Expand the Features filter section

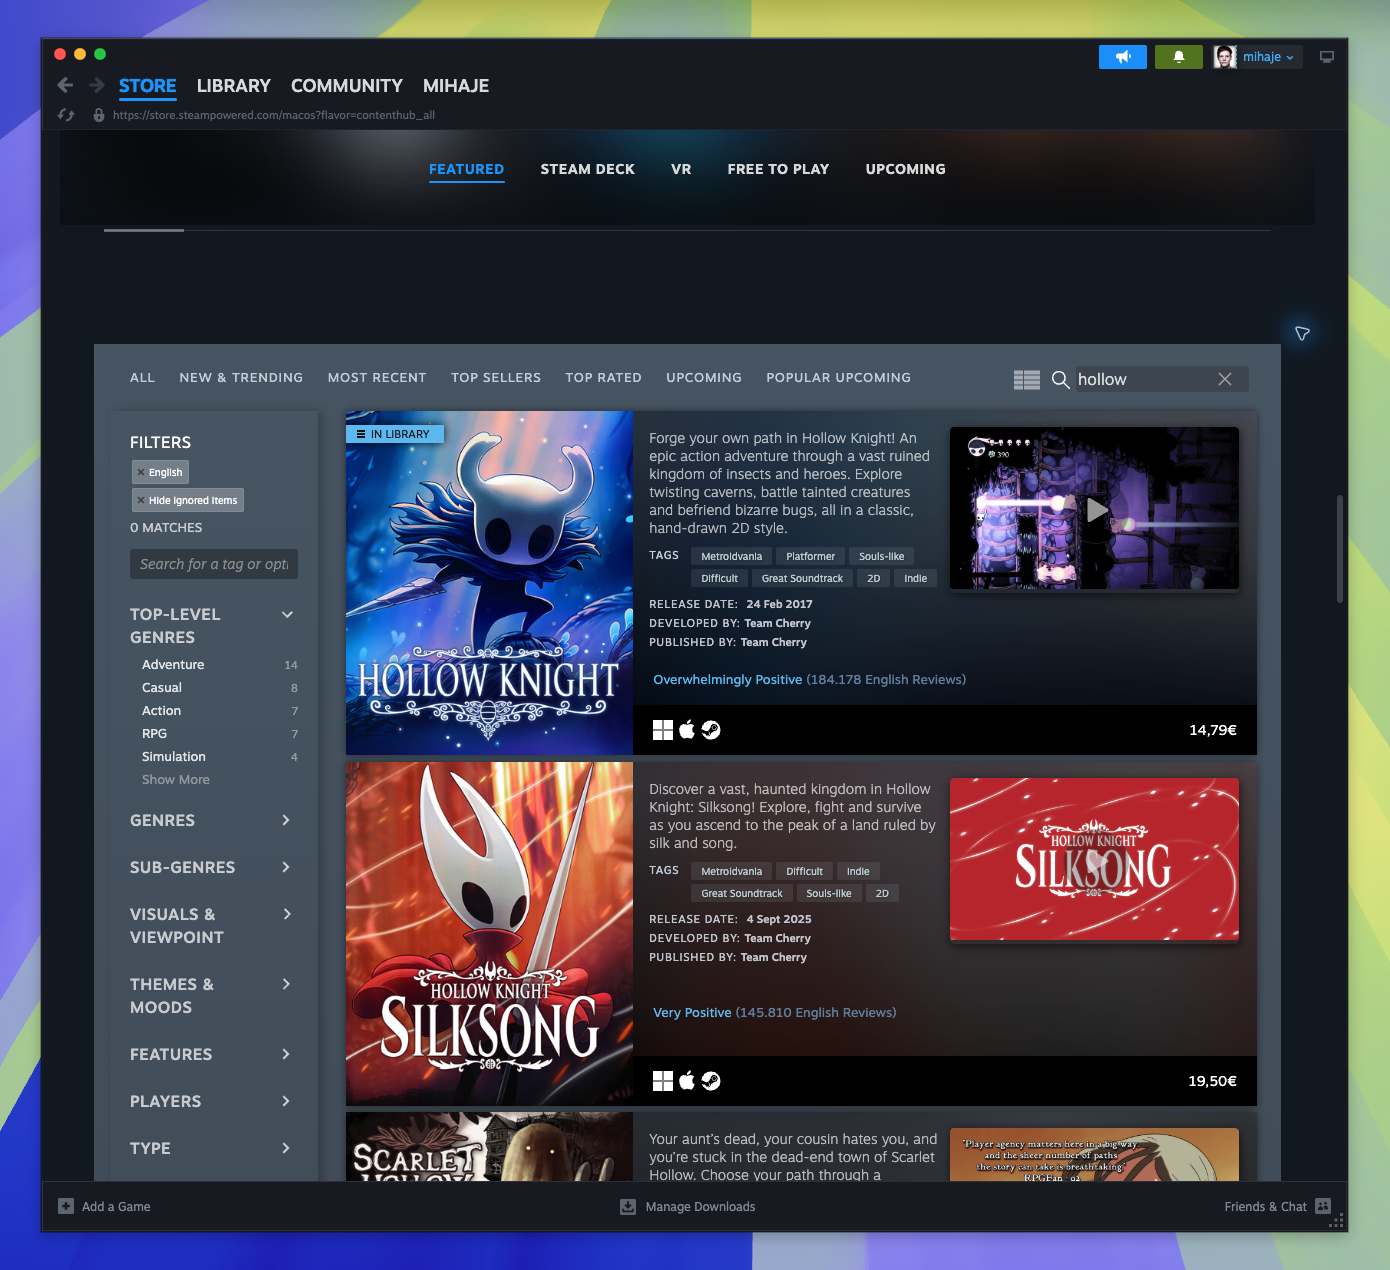[x=285, y=1054]
